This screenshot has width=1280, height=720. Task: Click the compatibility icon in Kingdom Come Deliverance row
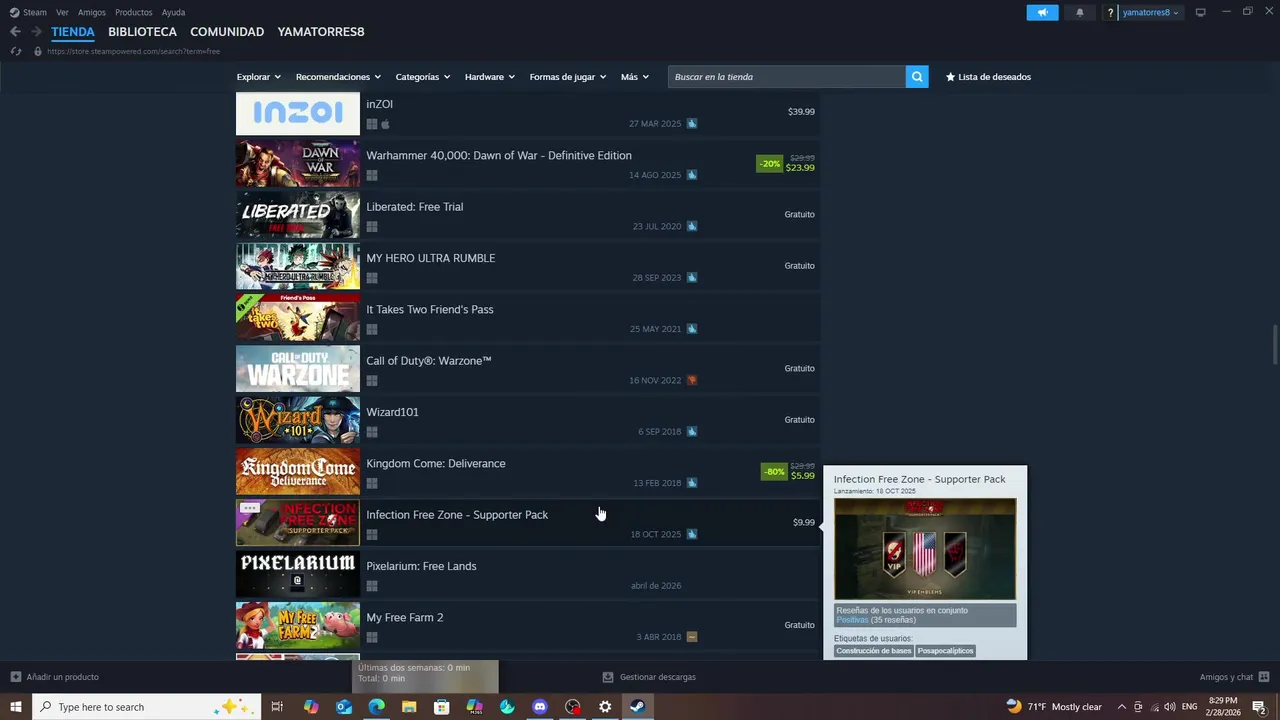click(x=692, y=483)
